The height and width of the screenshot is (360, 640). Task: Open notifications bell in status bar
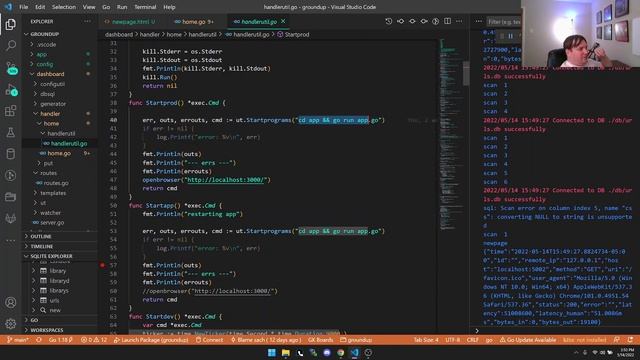[x=631, y=340]
